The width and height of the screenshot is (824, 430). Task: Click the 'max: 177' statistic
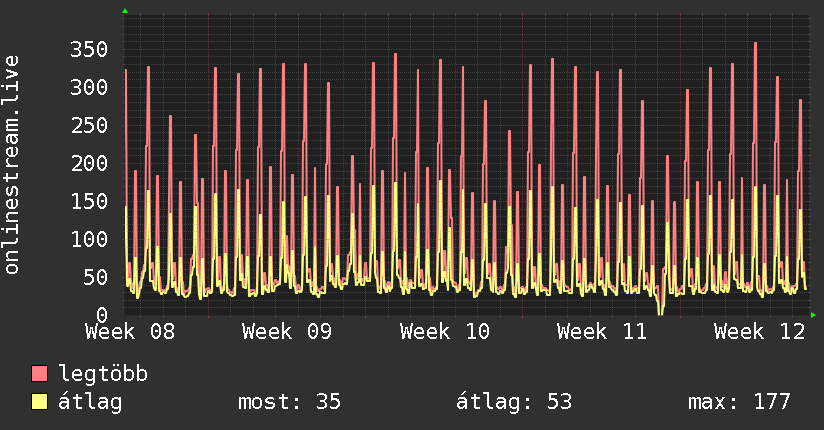[739, 402]
